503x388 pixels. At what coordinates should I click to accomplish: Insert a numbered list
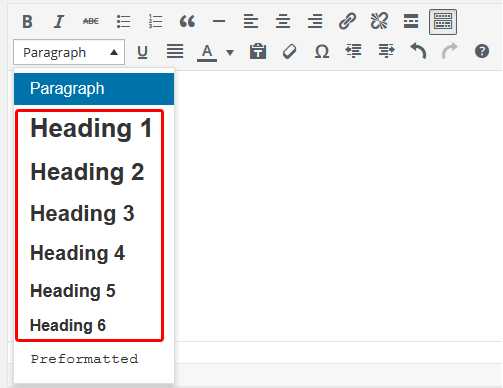155,22
